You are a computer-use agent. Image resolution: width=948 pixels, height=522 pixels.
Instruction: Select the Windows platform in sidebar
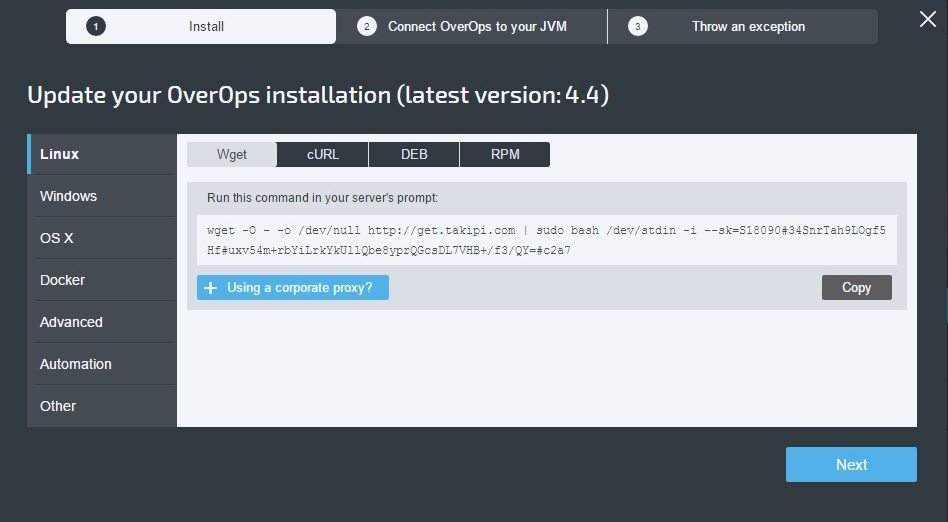(102, 196)
